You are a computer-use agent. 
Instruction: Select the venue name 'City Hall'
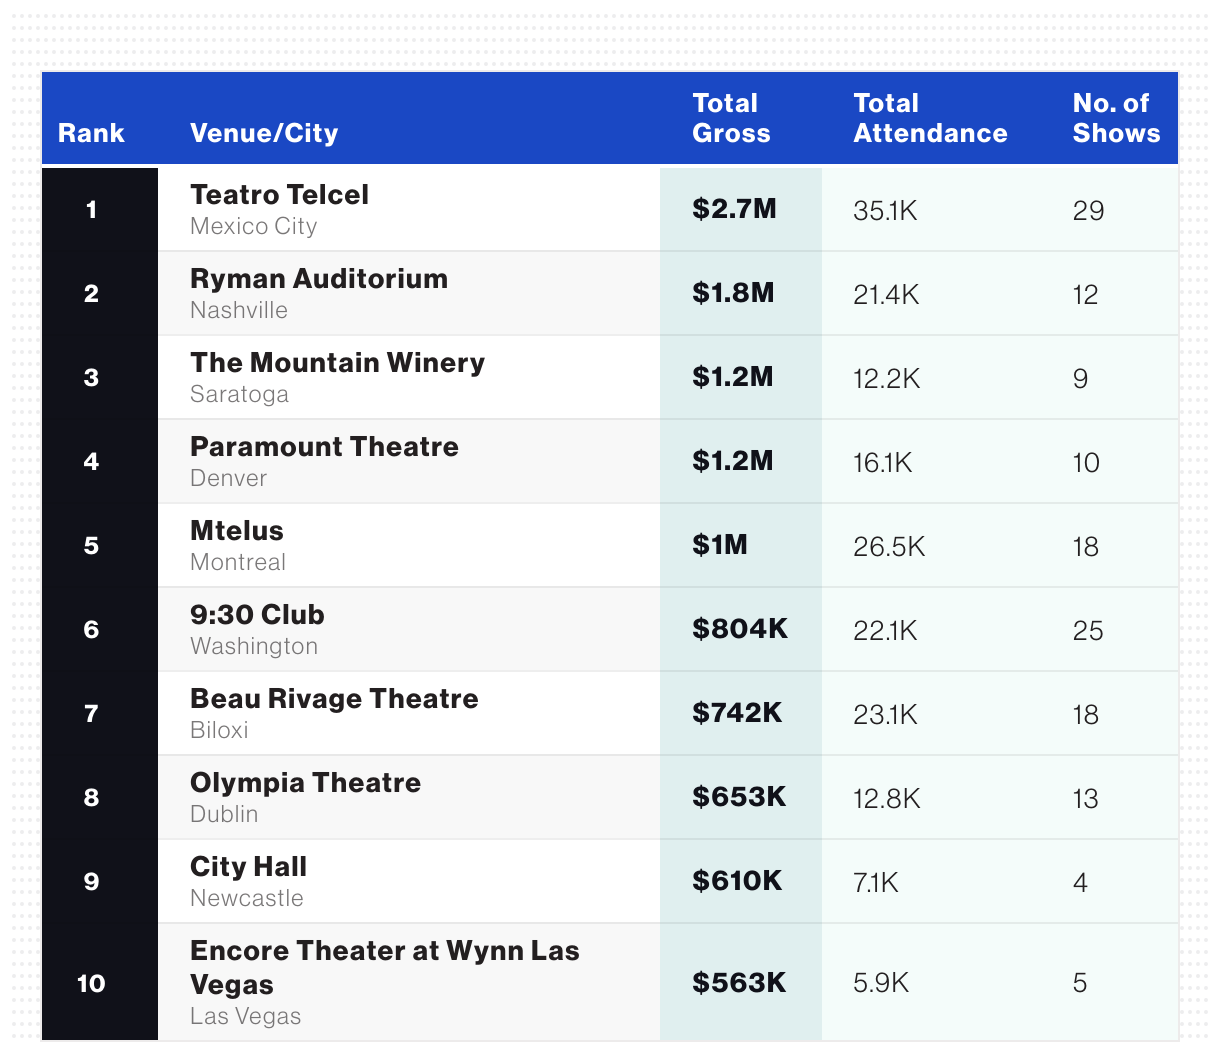248,866
